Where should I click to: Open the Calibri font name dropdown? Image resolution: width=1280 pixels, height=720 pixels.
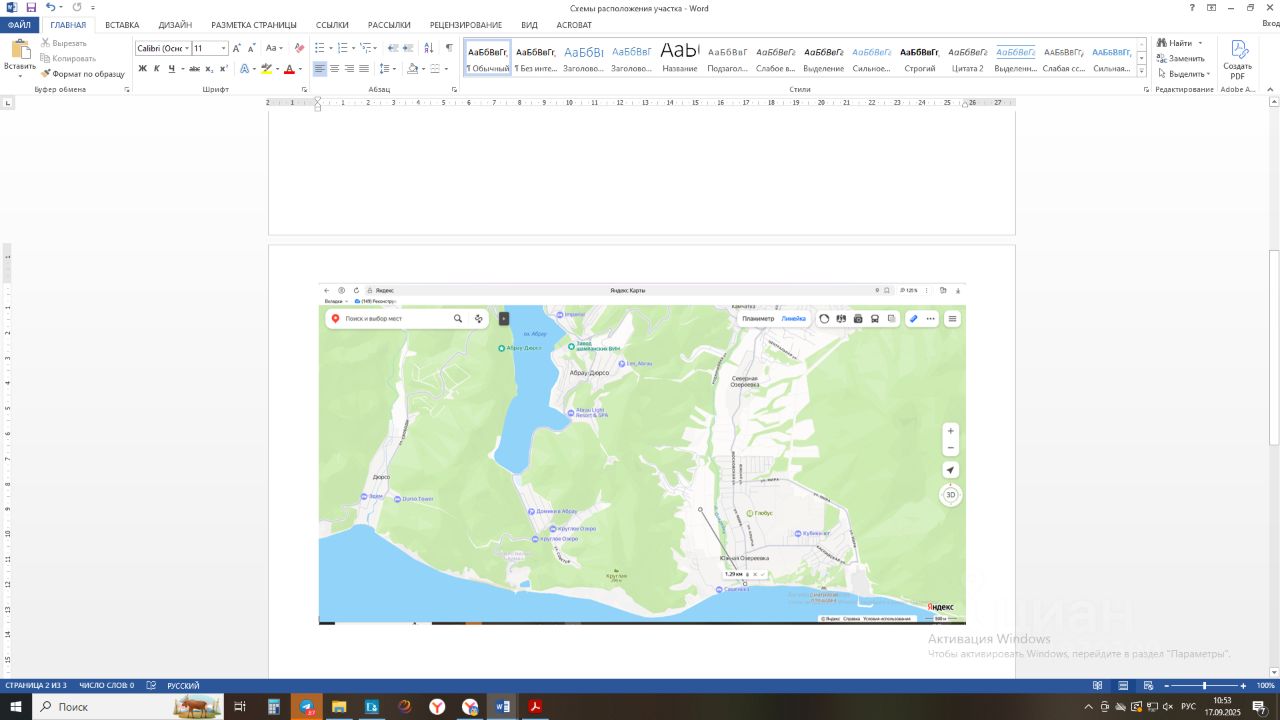[x=187, y=48]
